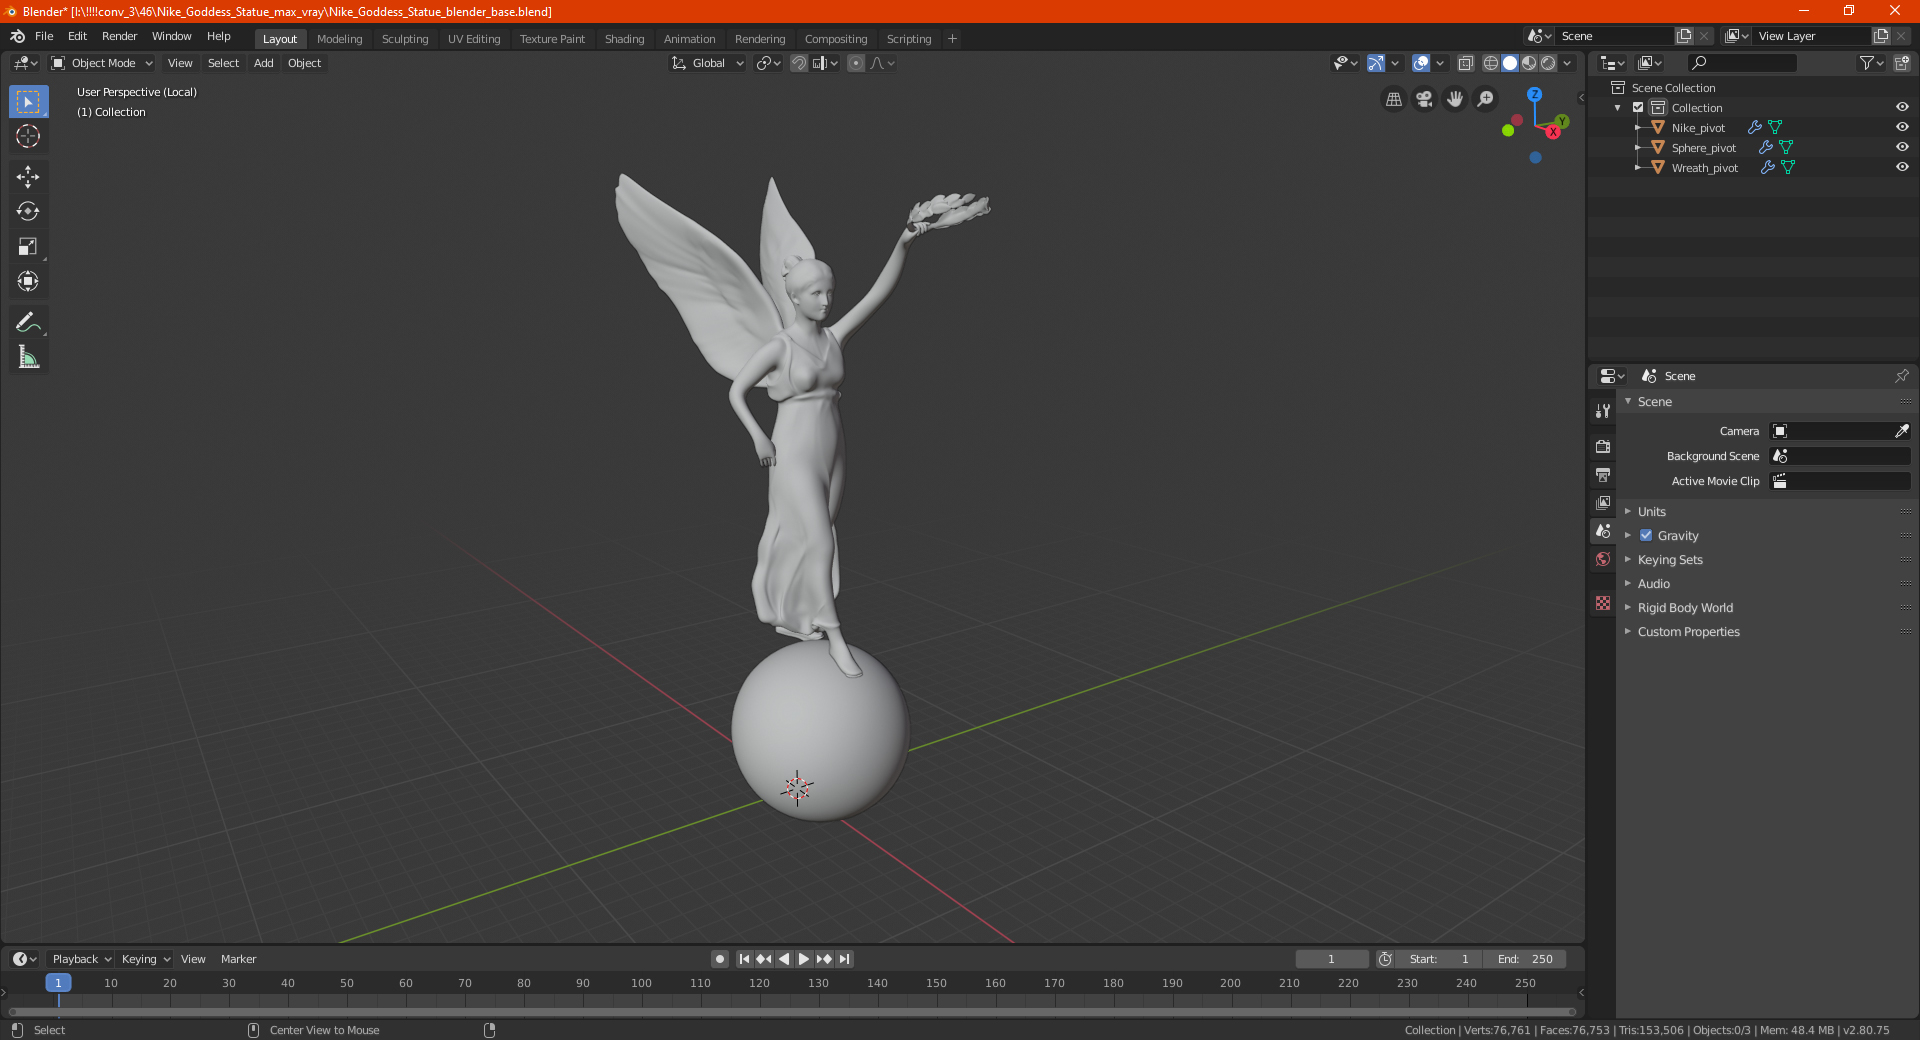
Task: Click the Marker button in timeline
Action: (238, 959)
